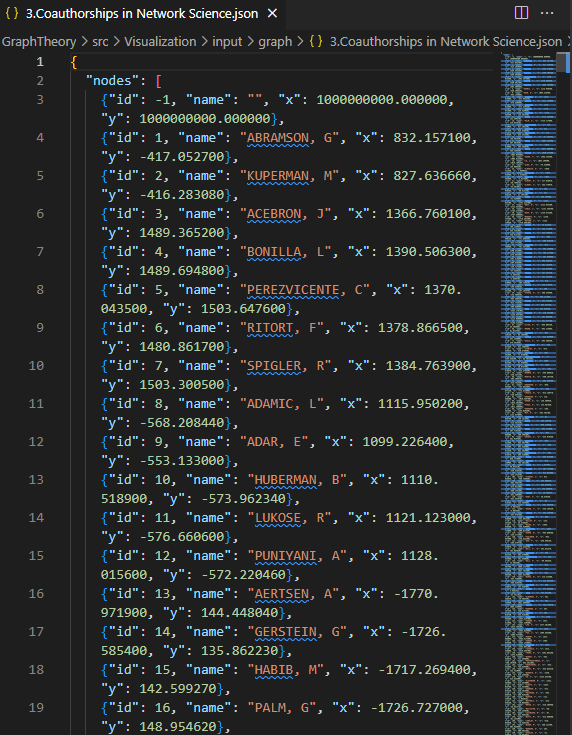572x735 pixels.
Task: Click line number 2 in gutter
Action: pyautogui.click(x=40, y=81)
